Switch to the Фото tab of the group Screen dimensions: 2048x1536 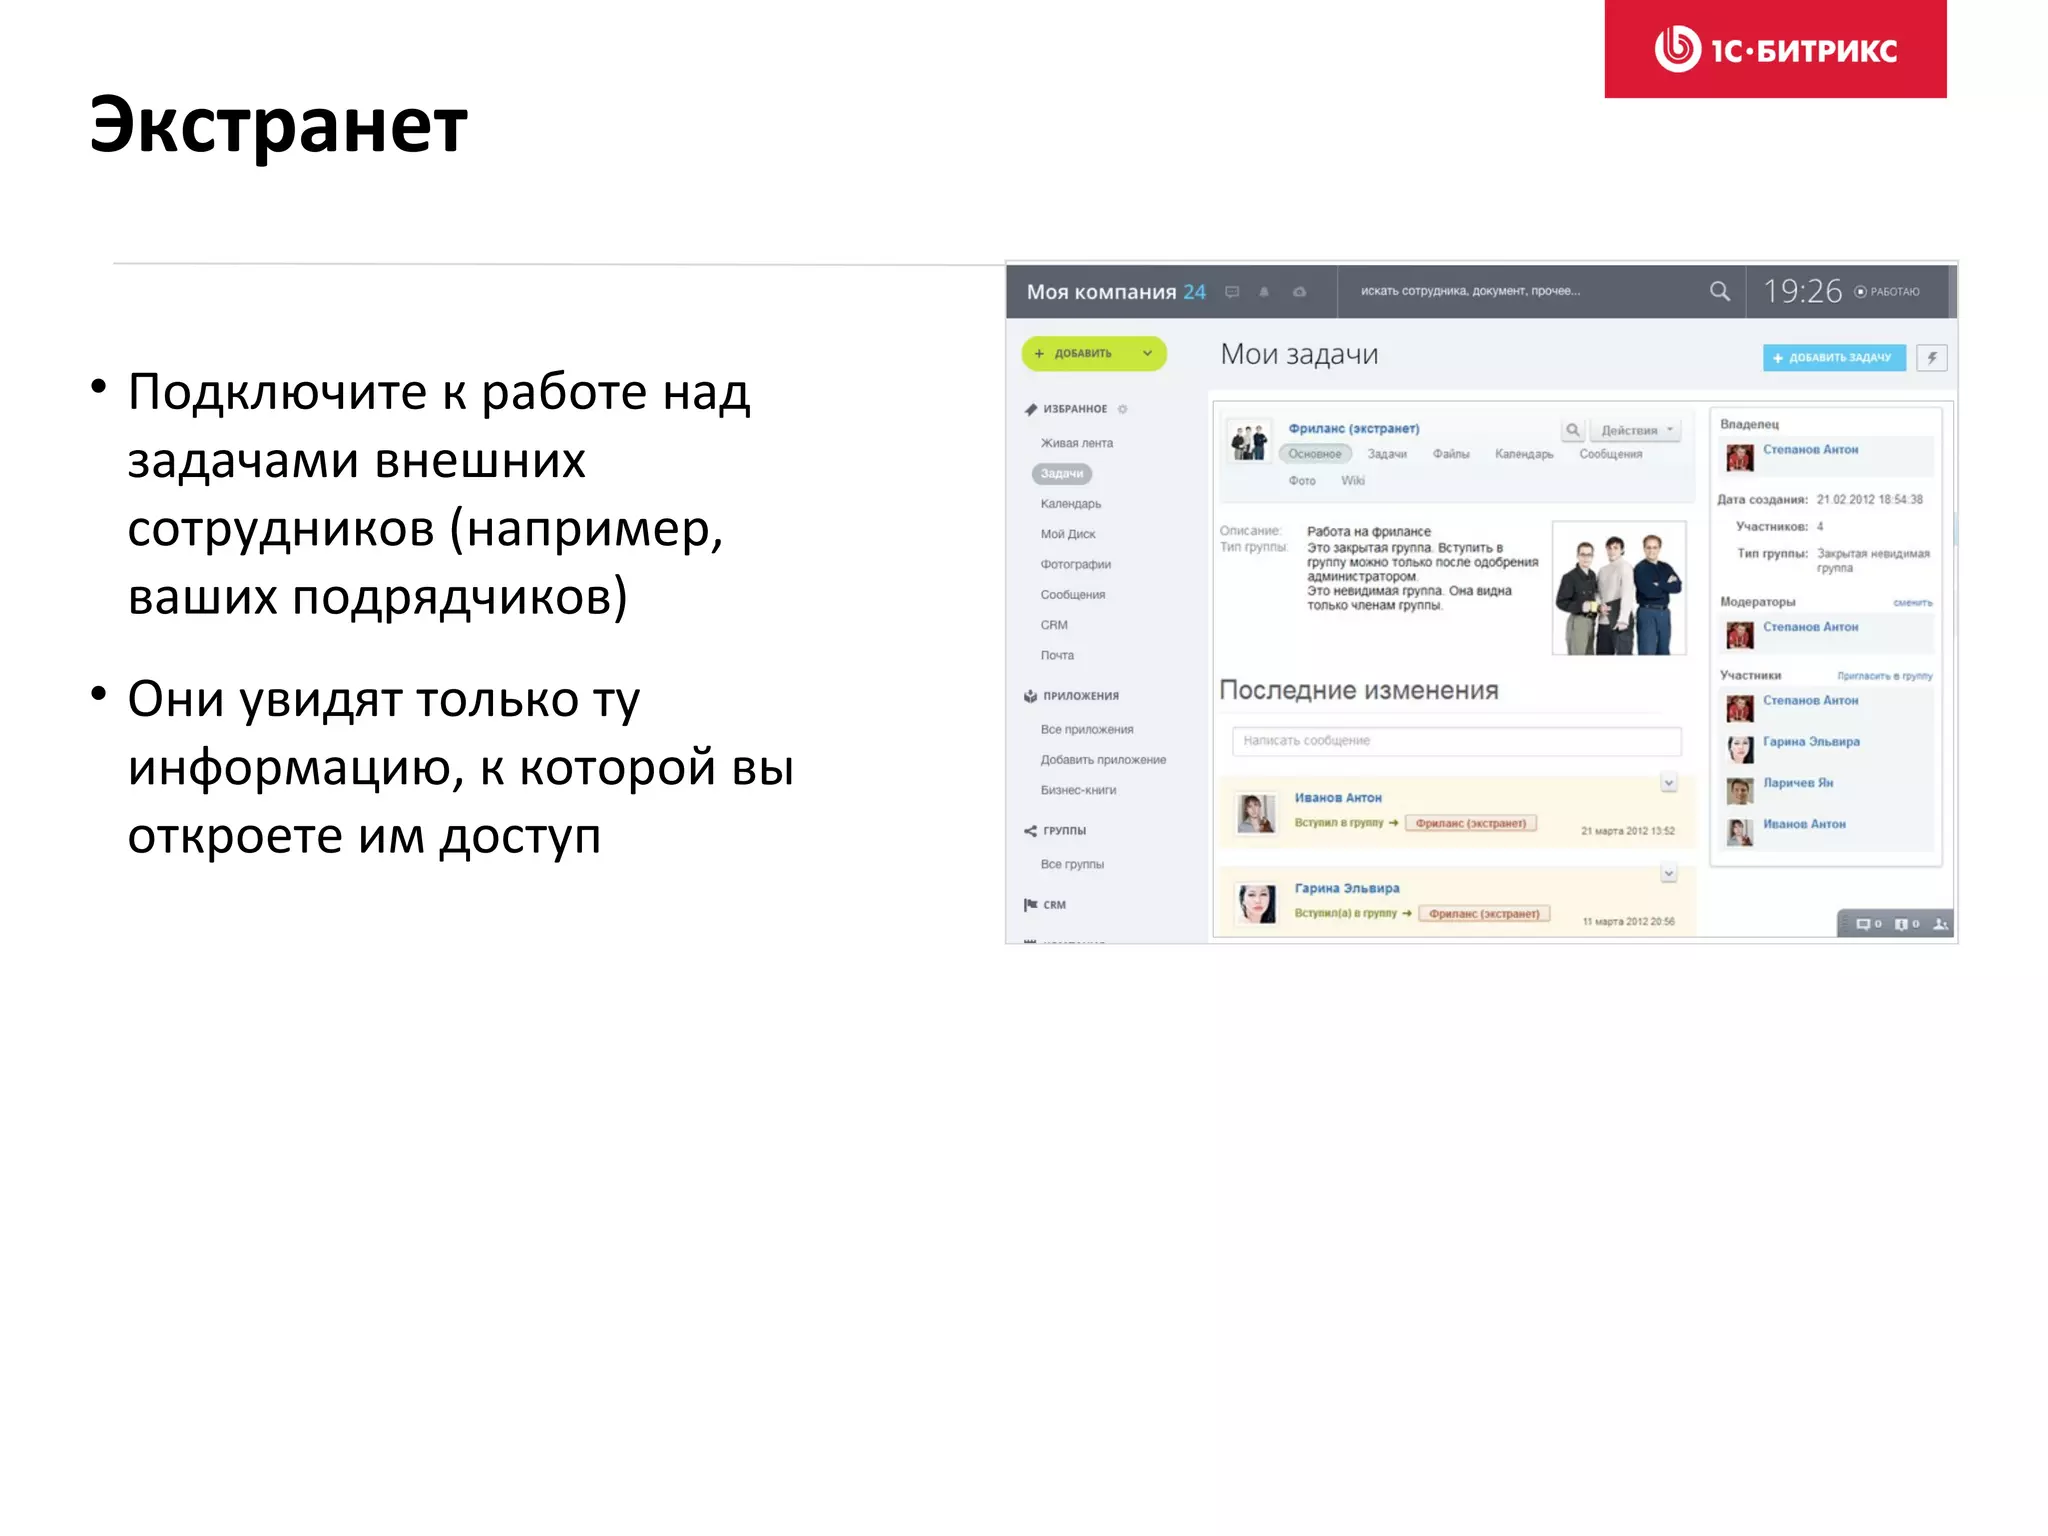(x=1302, y=481)
